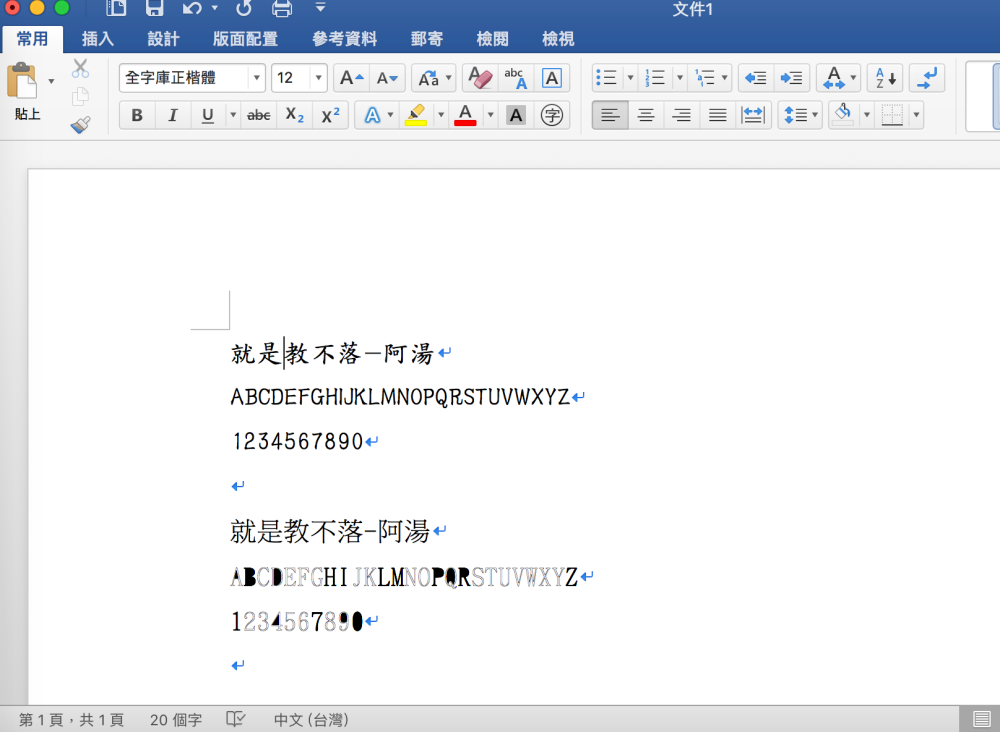Click language 中文 (台灣) in status bar
Viewport: 1000px width, 732px height.
tap(311, 720)
